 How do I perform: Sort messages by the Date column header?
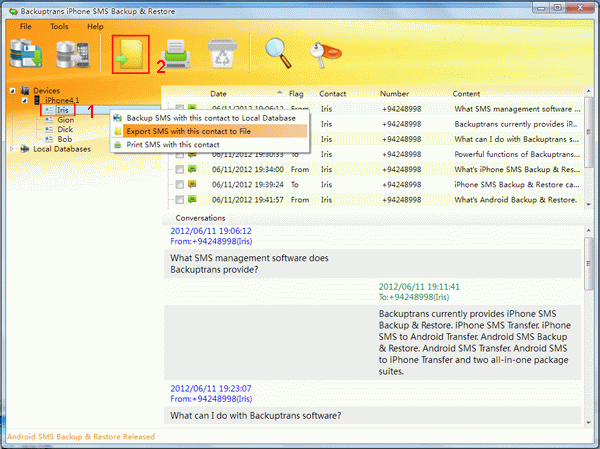click(218, 94)
